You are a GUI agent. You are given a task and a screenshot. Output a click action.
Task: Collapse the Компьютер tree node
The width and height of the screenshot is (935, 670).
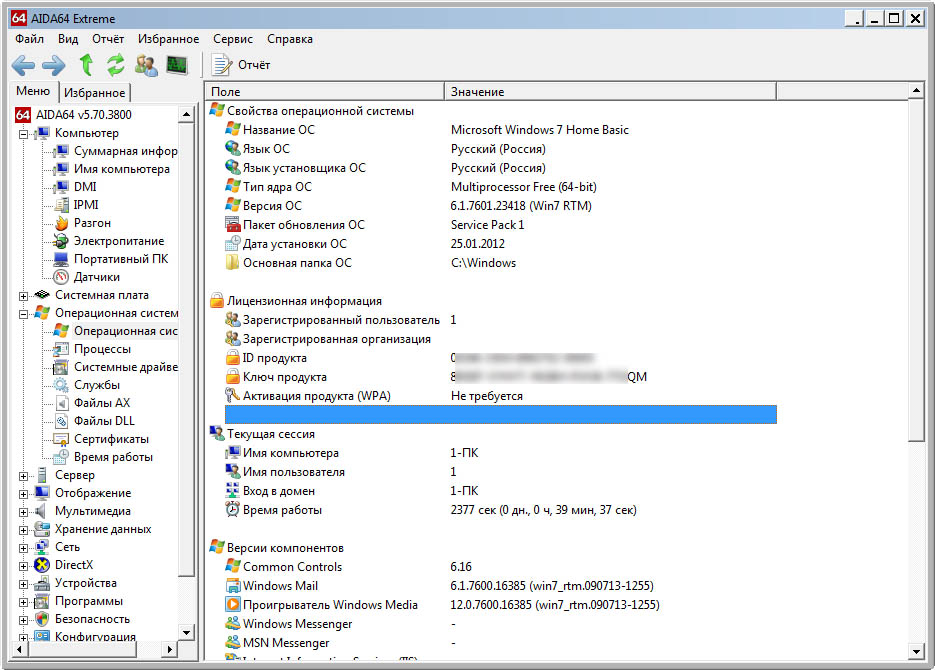[x=24, y=134]
